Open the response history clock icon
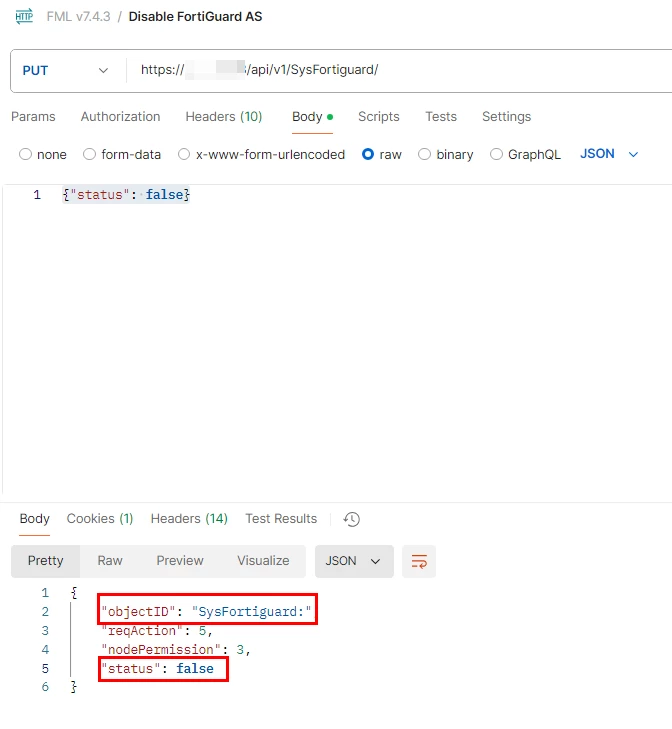 352,519
